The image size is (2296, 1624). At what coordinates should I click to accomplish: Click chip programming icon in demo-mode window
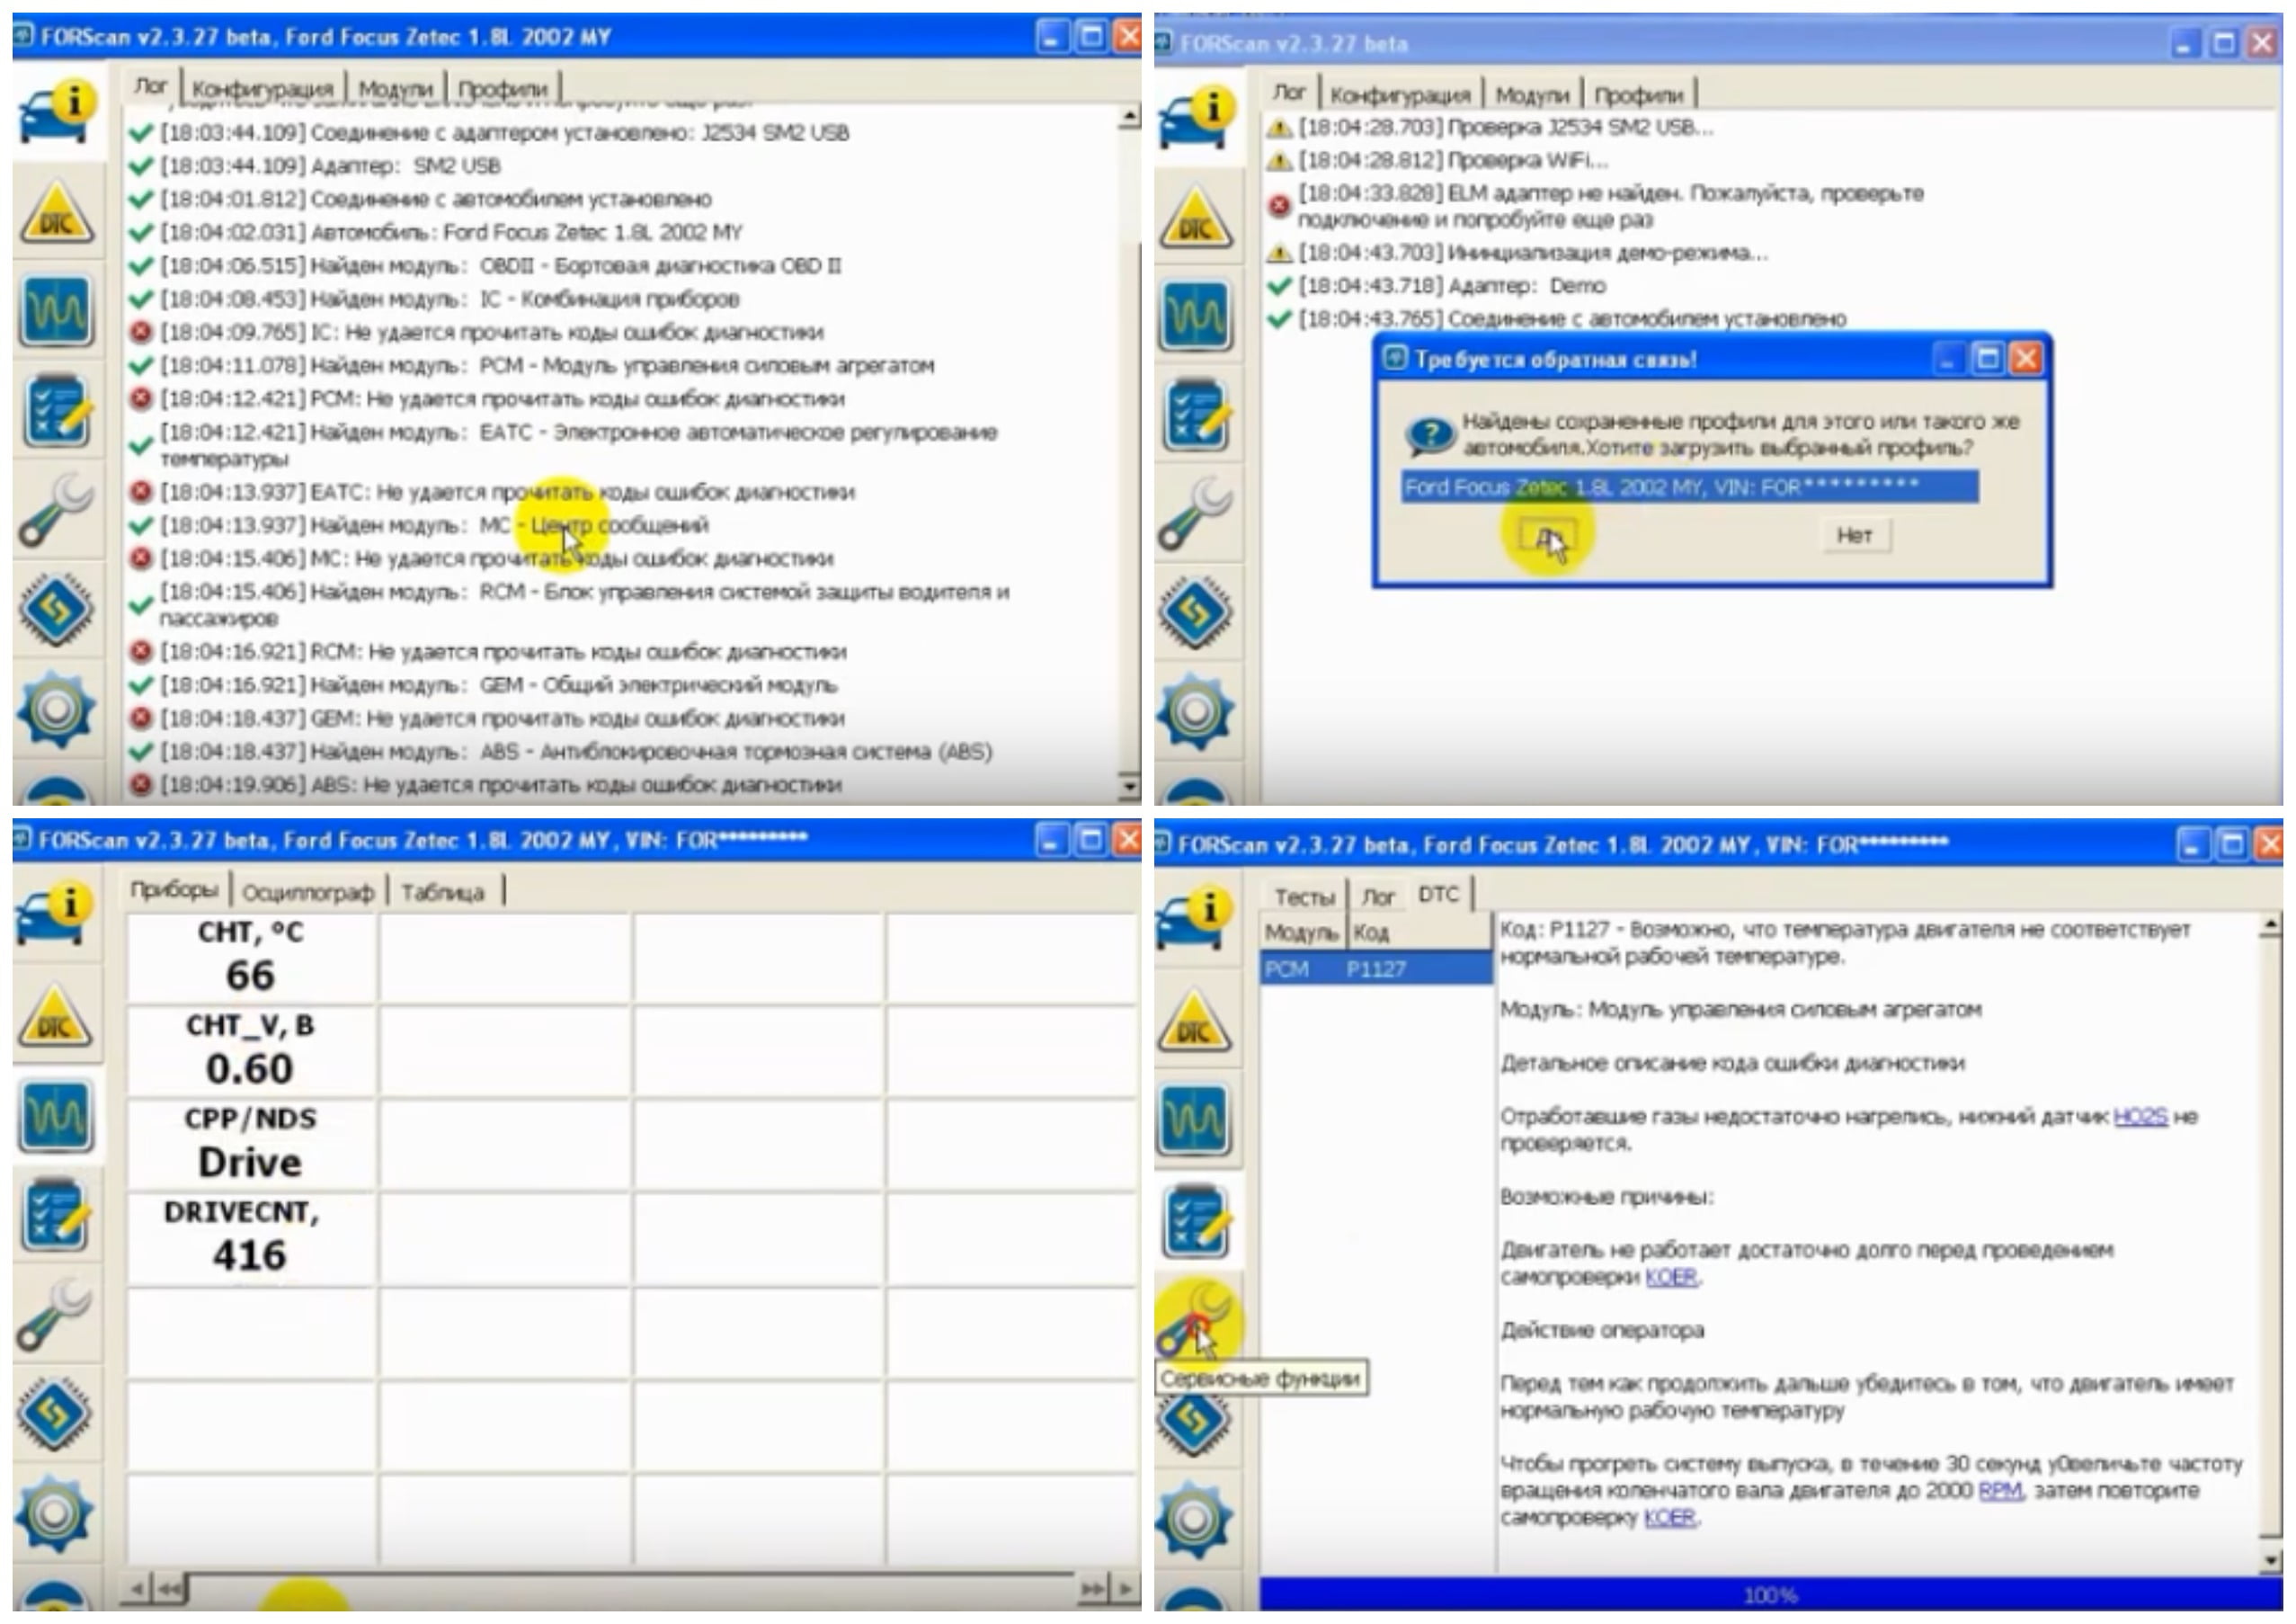tap(1197, 611)
